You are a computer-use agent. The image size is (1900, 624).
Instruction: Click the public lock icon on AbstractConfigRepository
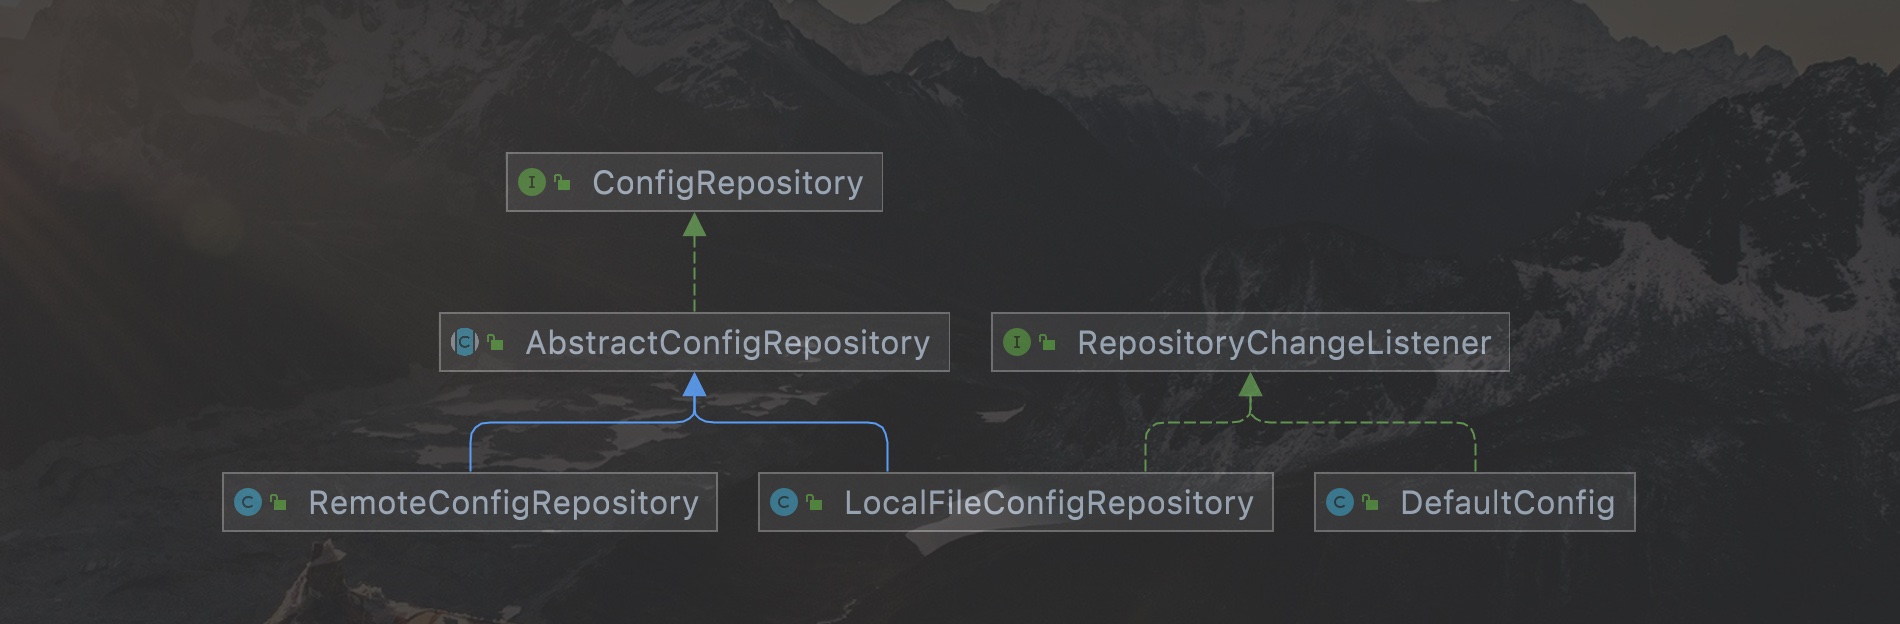point(495,343)
